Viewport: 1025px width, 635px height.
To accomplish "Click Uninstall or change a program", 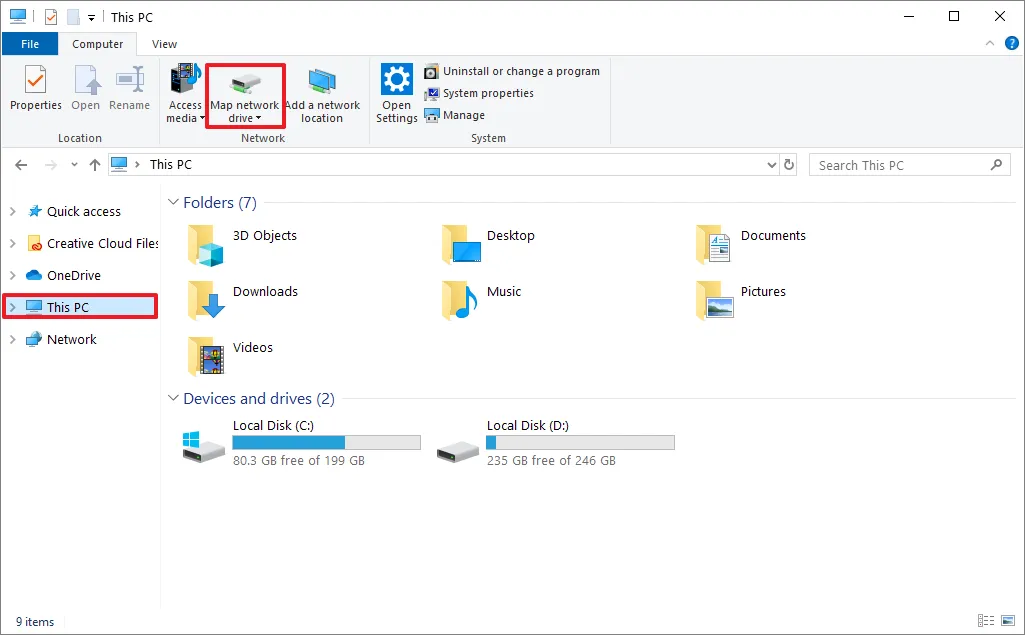I will click(520, 72).
